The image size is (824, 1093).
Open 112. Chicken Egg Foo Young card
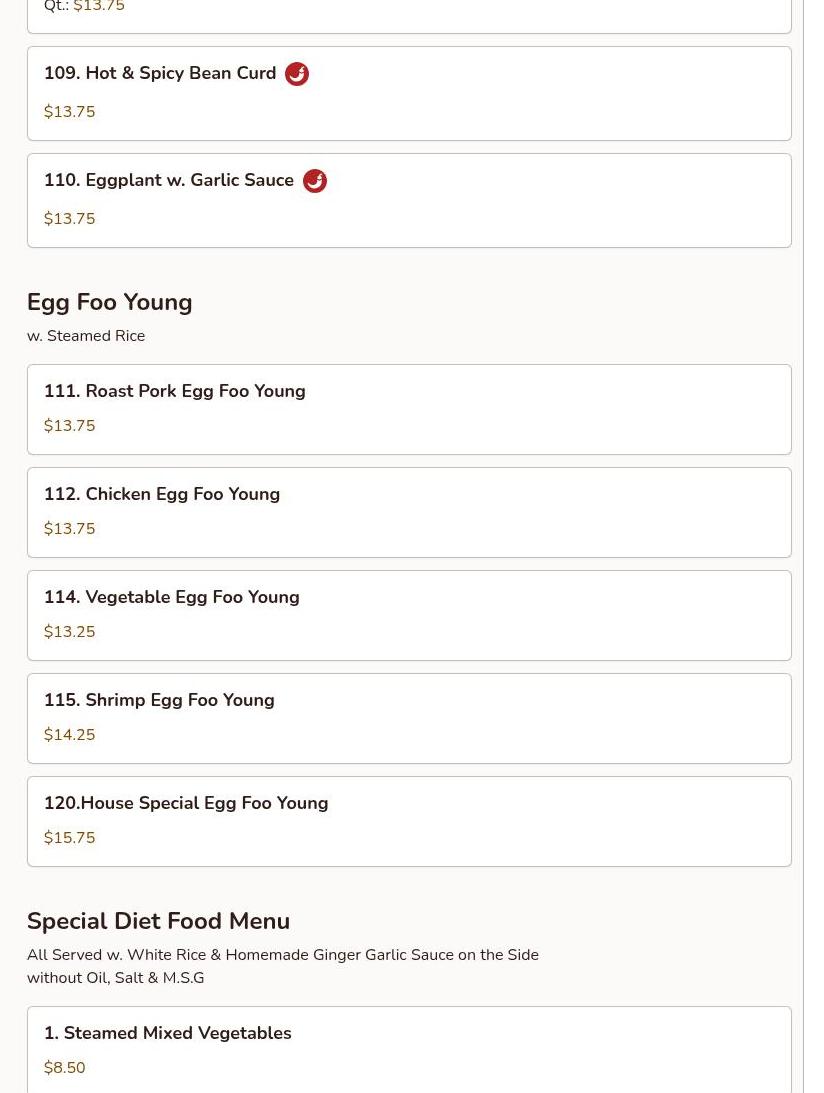pyautogui.click(x=409, y=512)
